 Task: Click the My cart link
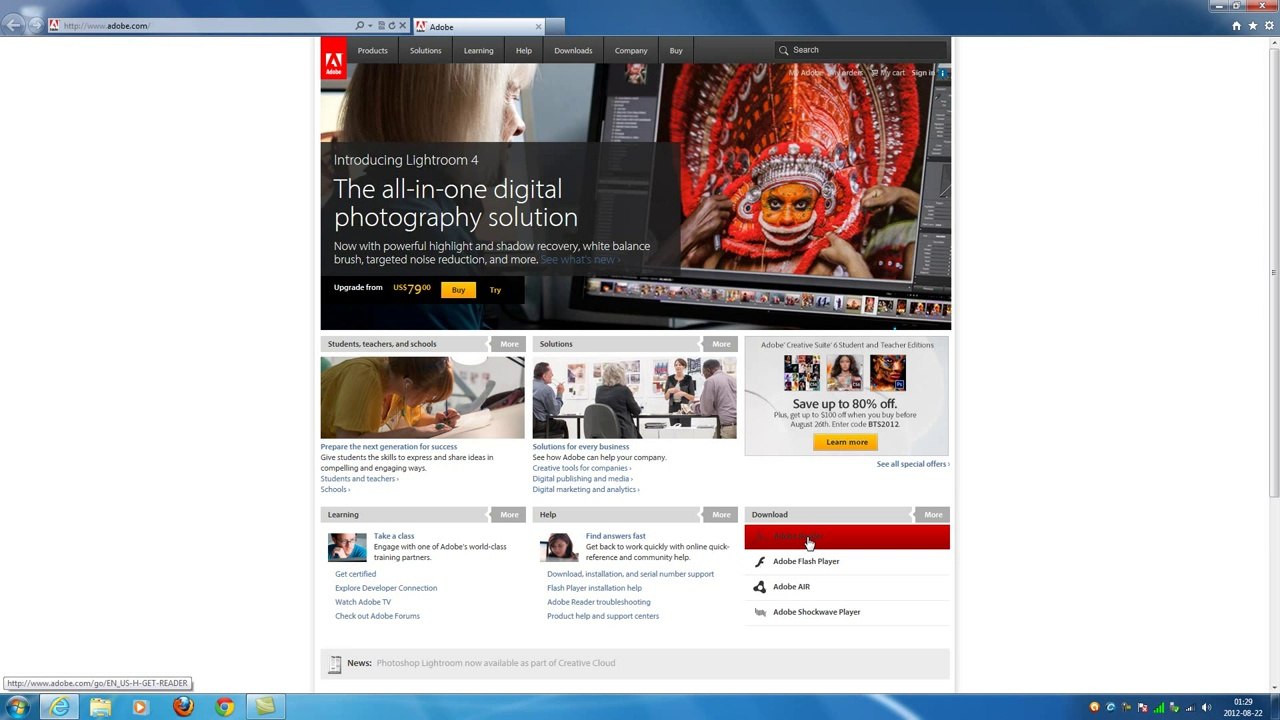click(x=888, y=73)
